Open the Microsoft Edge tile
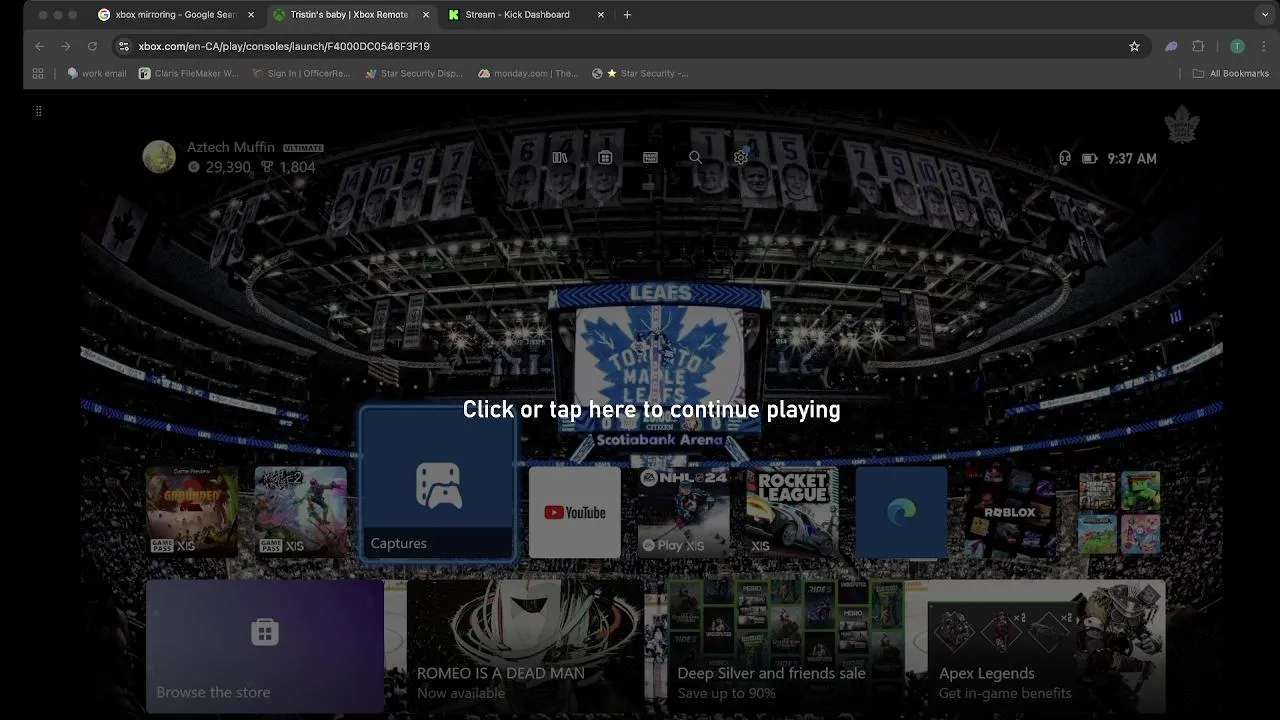Screen dimensions: 1280x720 click(901, 512)
